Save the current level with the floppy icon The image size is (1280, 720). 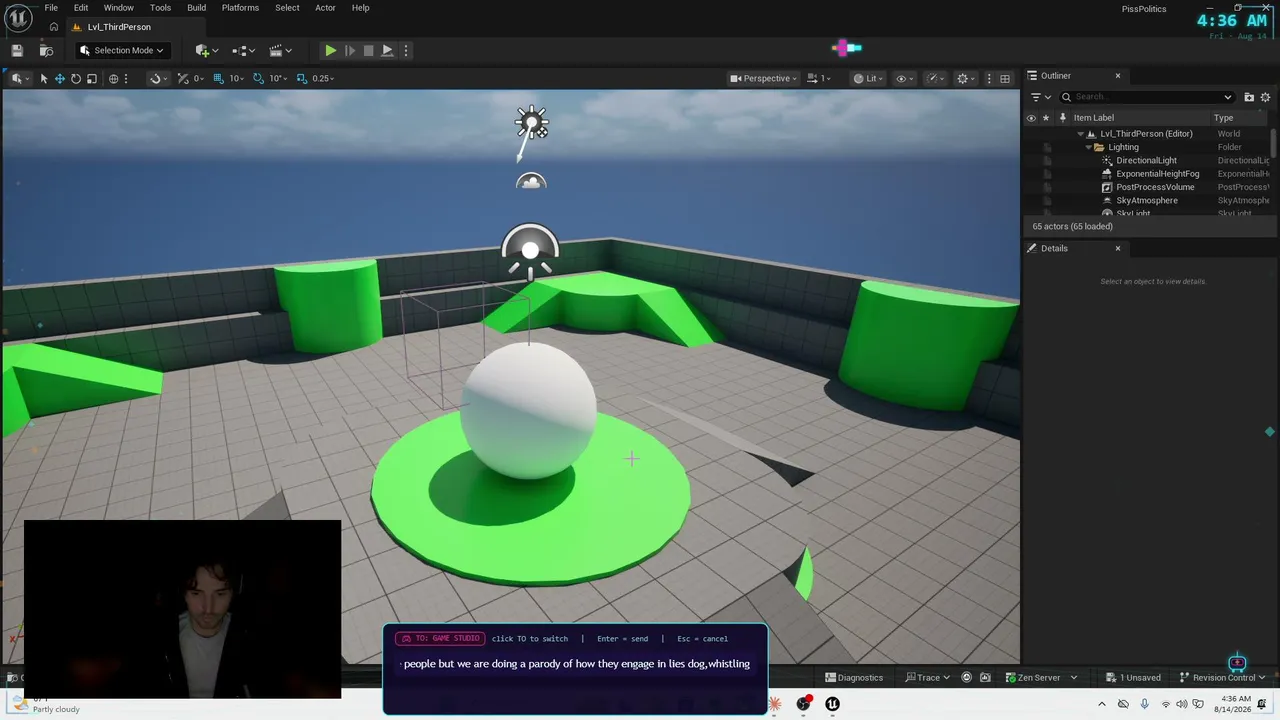pos(17,50)
